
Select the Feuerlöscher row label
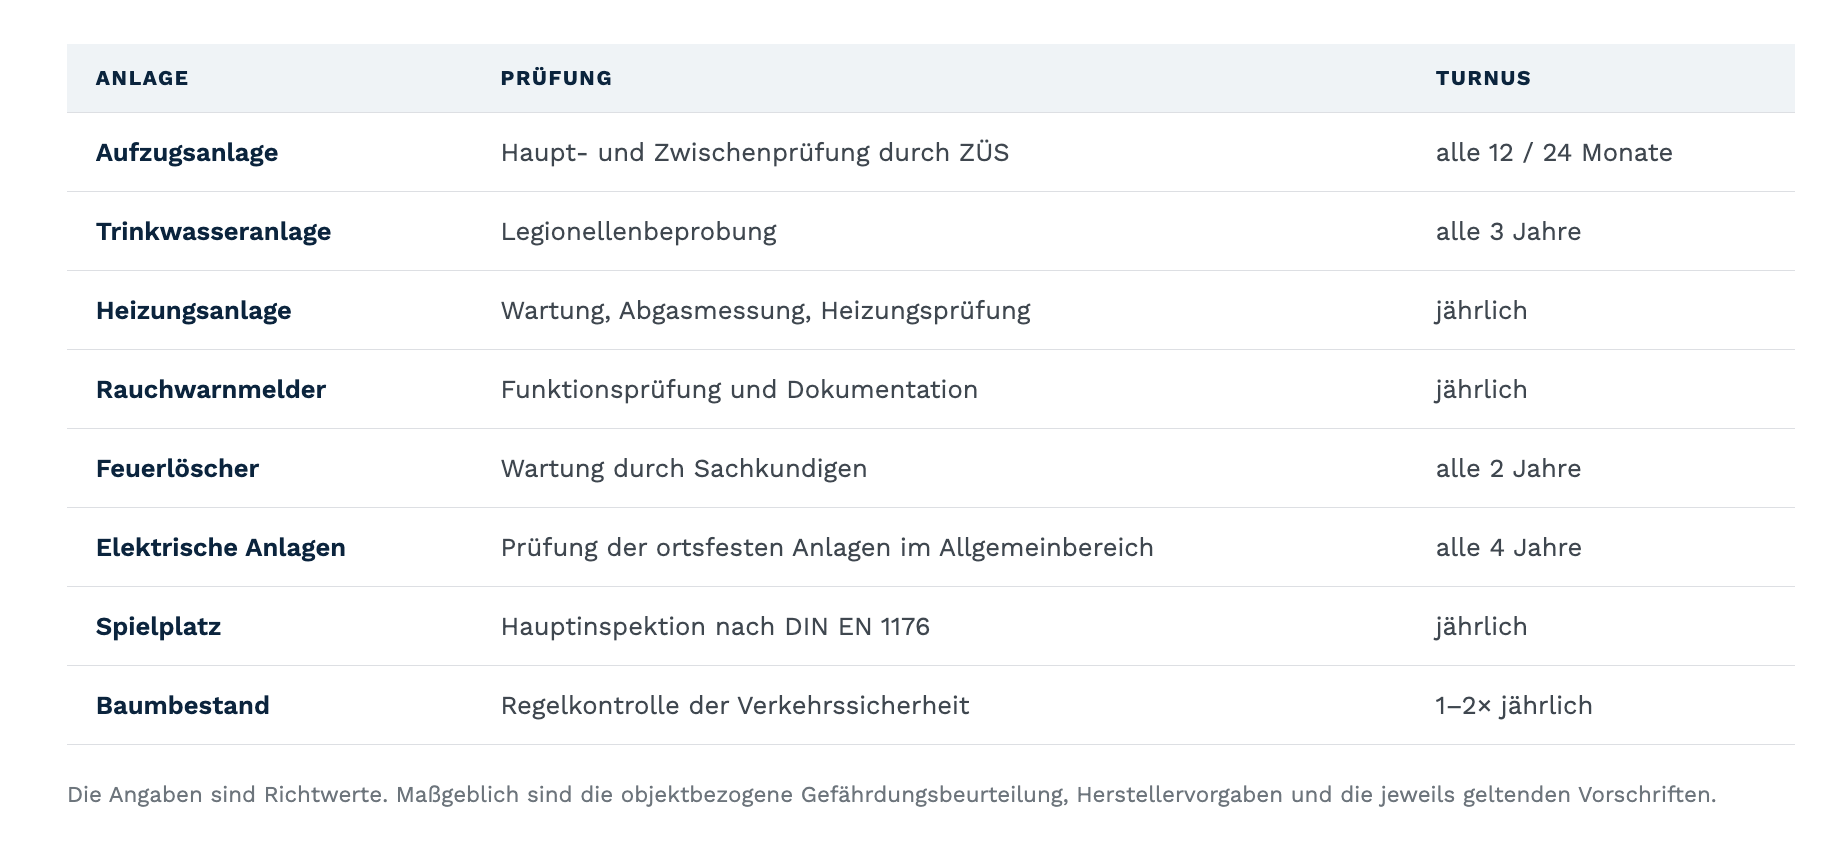point(177,469)
